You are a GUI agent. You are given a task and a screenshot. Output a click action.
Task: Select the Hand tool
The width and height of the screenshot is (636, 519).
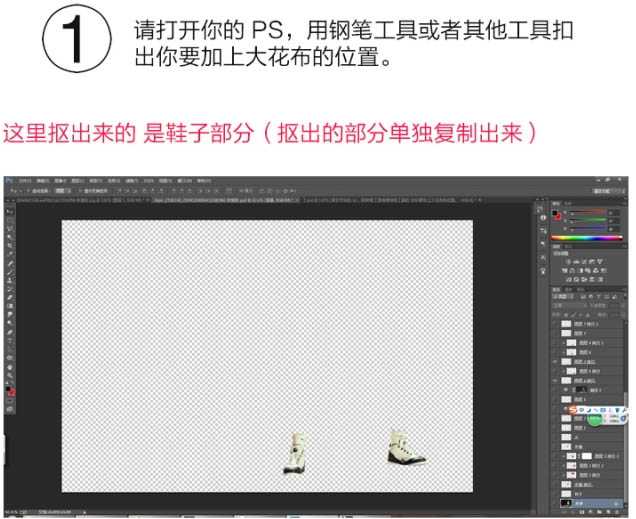11,368
